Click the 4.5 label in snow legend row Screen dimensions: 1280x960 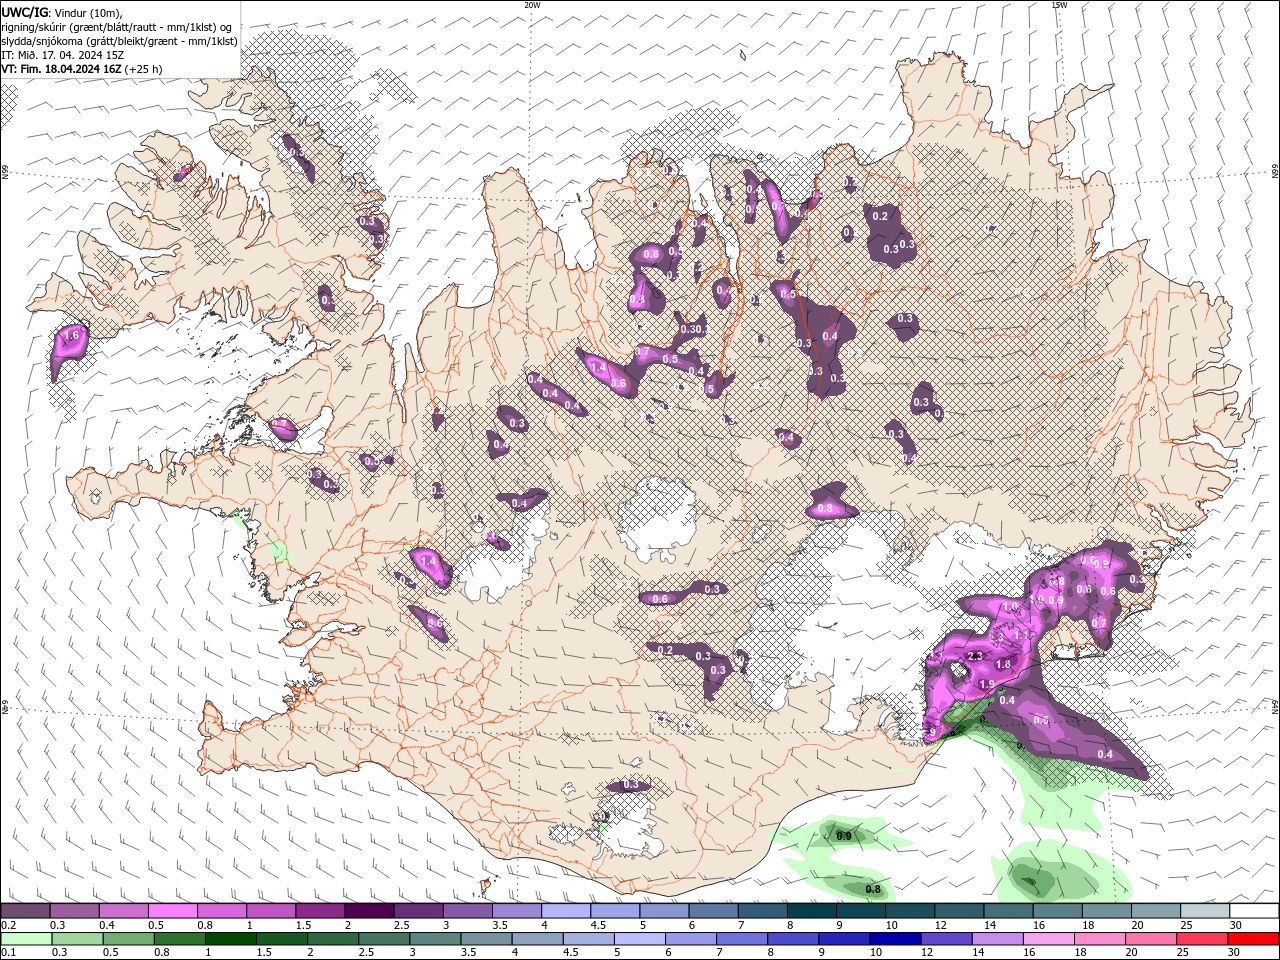pyautogui.click(x=597, y=926)
